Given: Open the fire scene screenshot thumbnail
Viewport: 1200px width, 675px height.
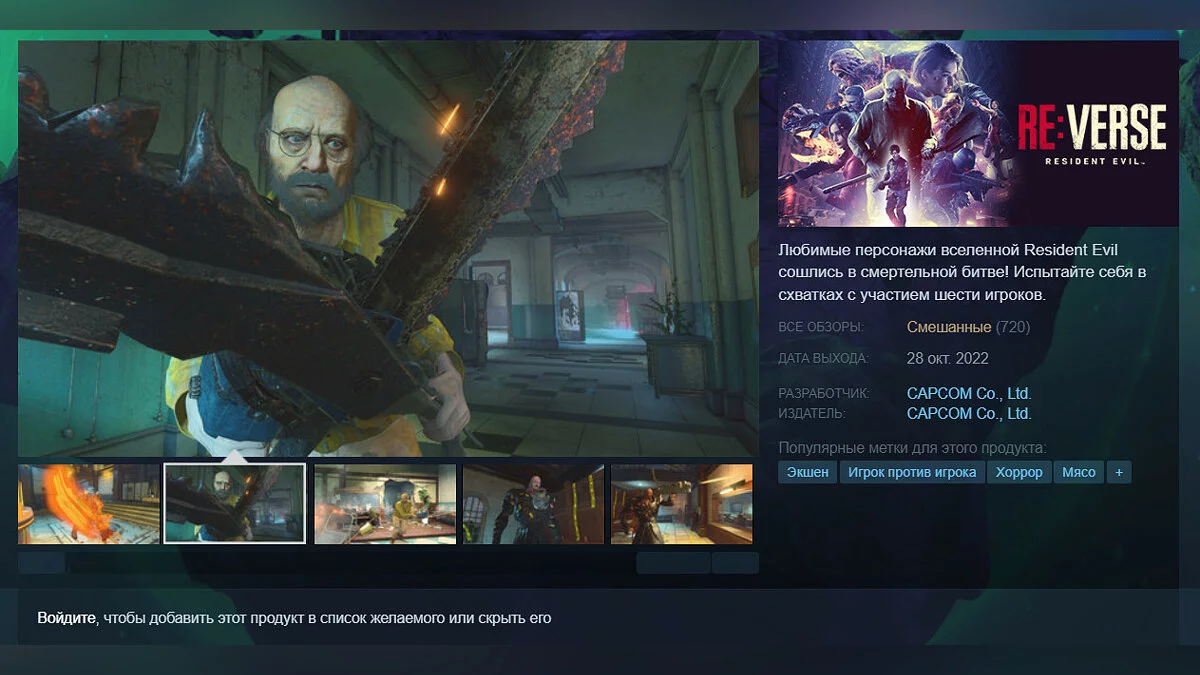Looking at the screenshot, I should click(88, 504).
